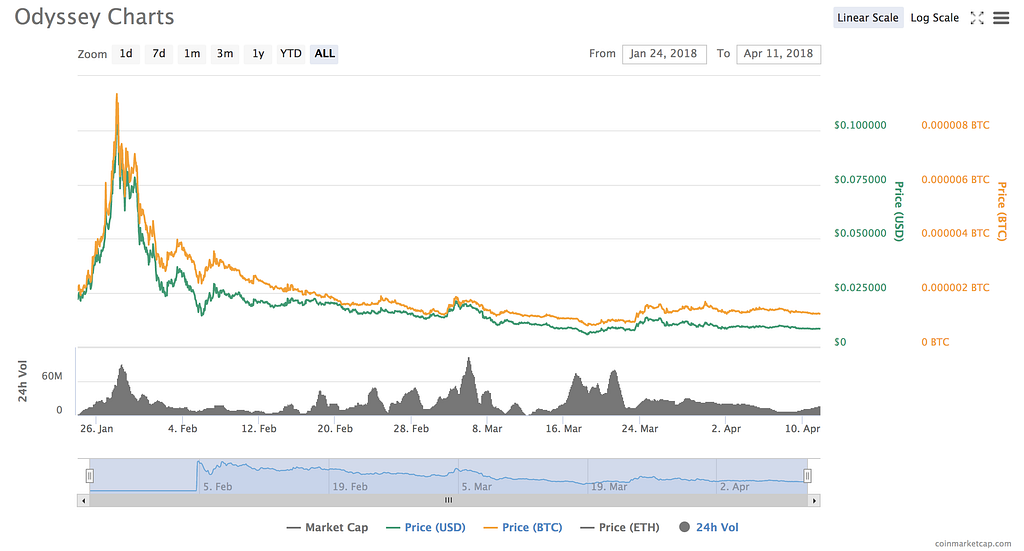Image resolution: width=1024 pixels, height=551 pixels.
Task: Set zoom range to 3m
Action: point(225,54)
